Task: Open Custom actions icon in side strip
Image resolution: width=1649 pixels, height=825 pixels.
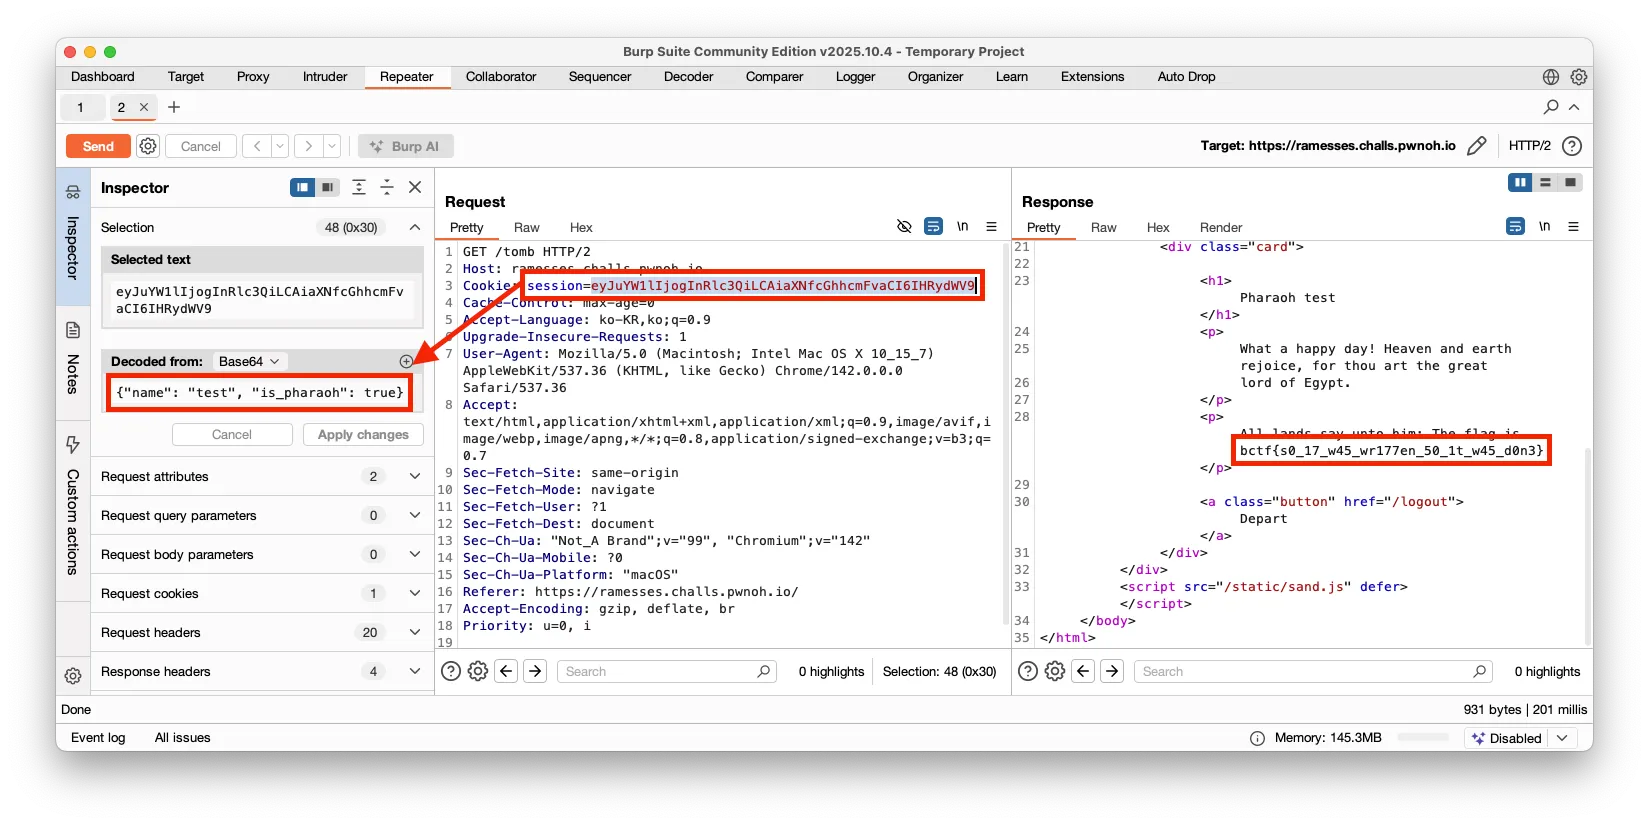Action: 73,444
